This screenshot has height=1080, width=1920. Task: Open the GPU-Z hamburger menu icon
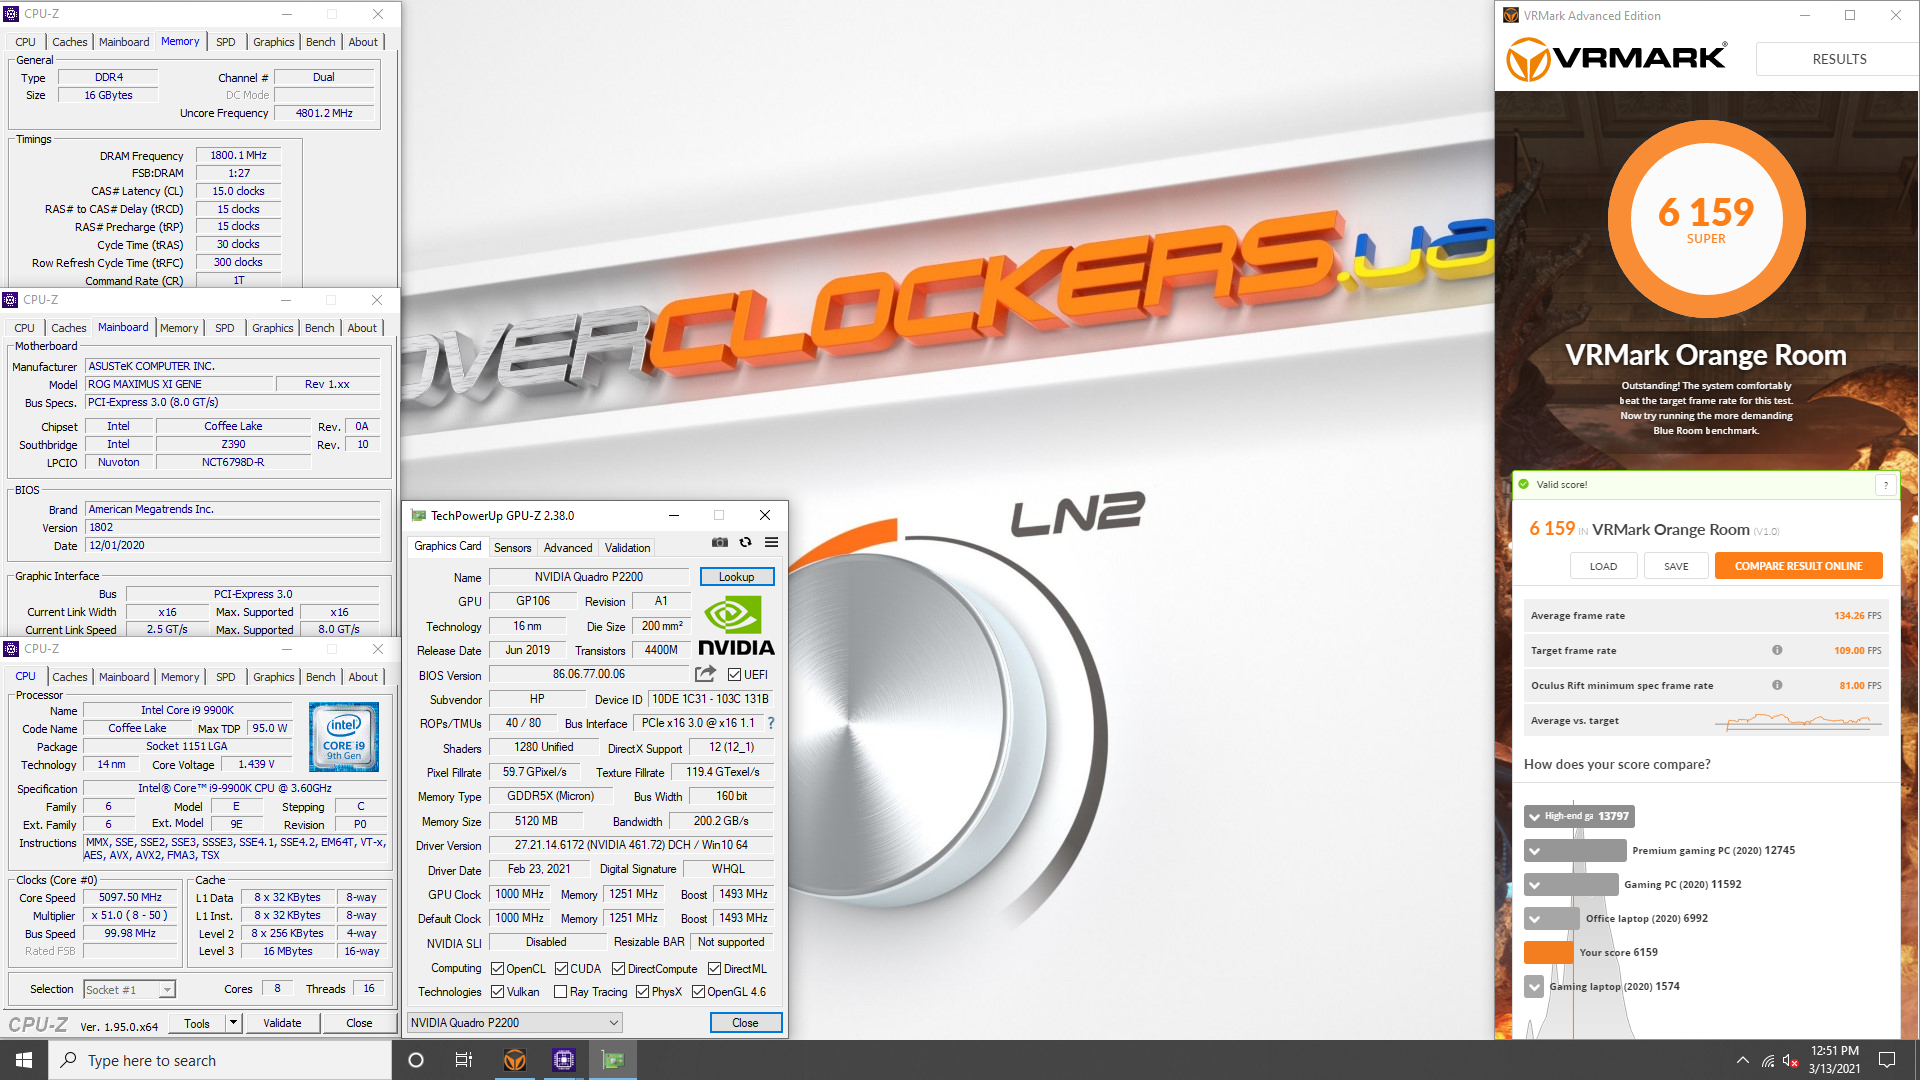click(771, 542)
